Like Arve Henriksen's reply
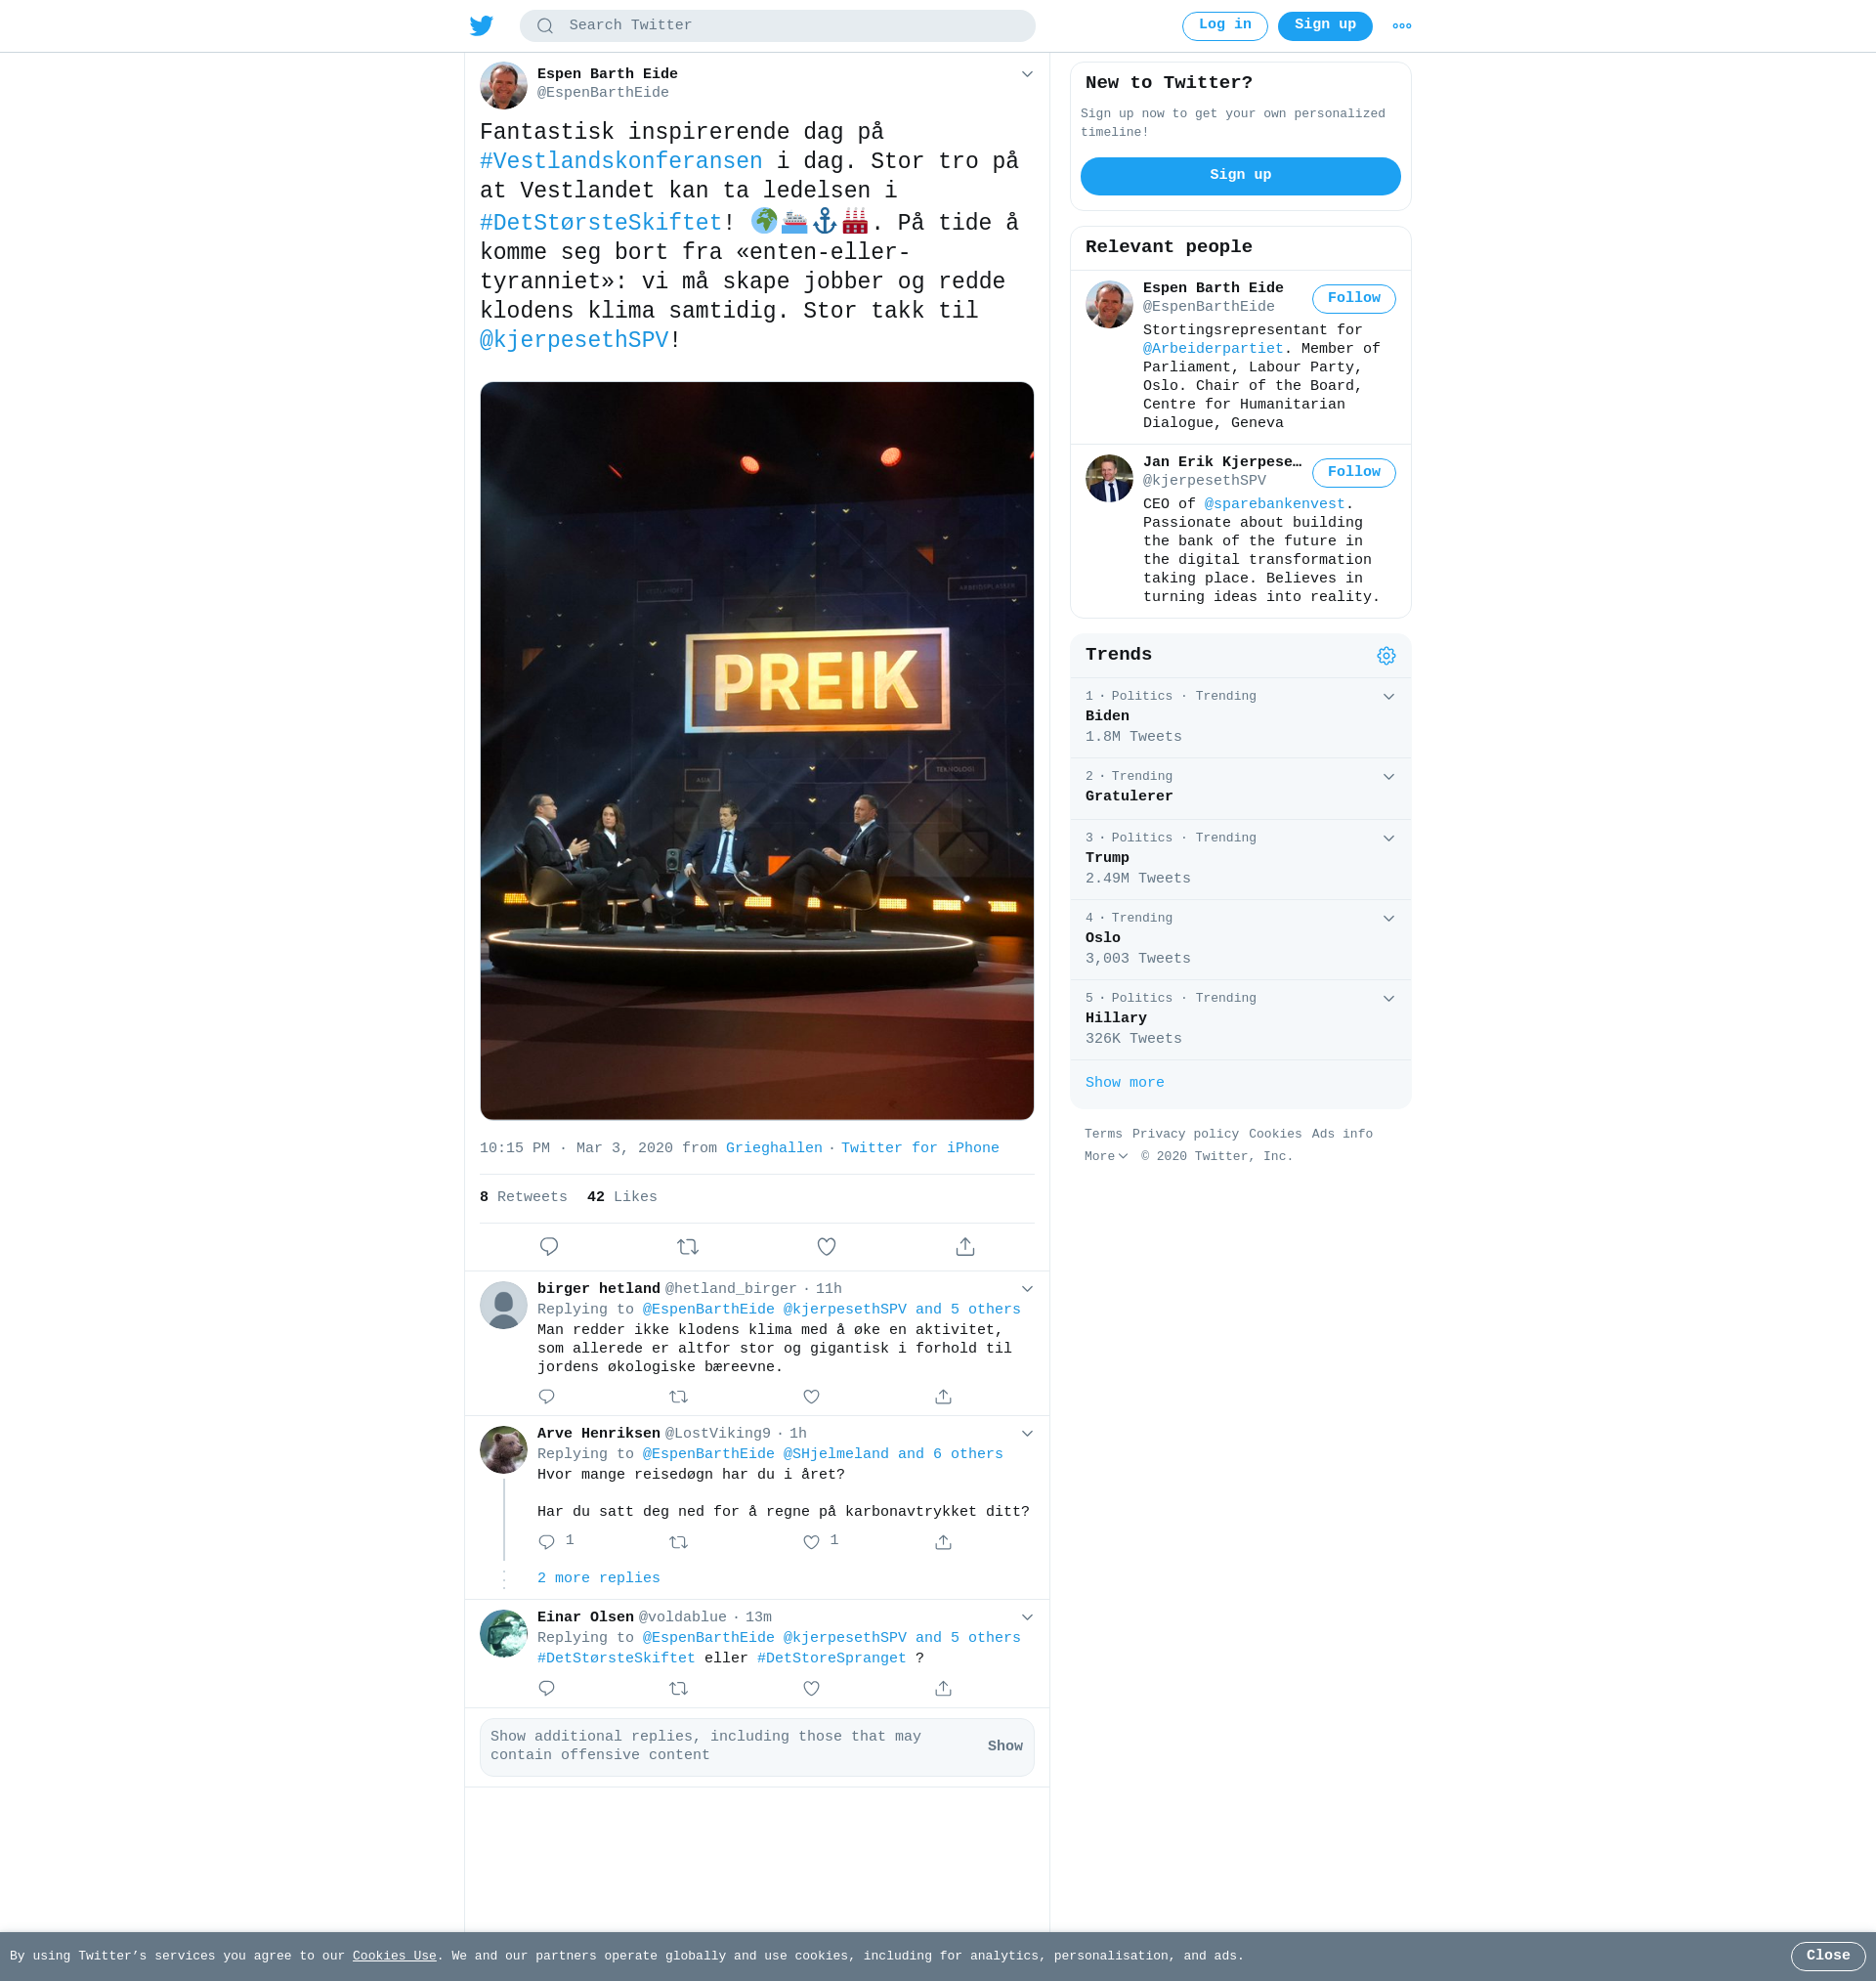 pyautogui.click(x=811, y=1541)
